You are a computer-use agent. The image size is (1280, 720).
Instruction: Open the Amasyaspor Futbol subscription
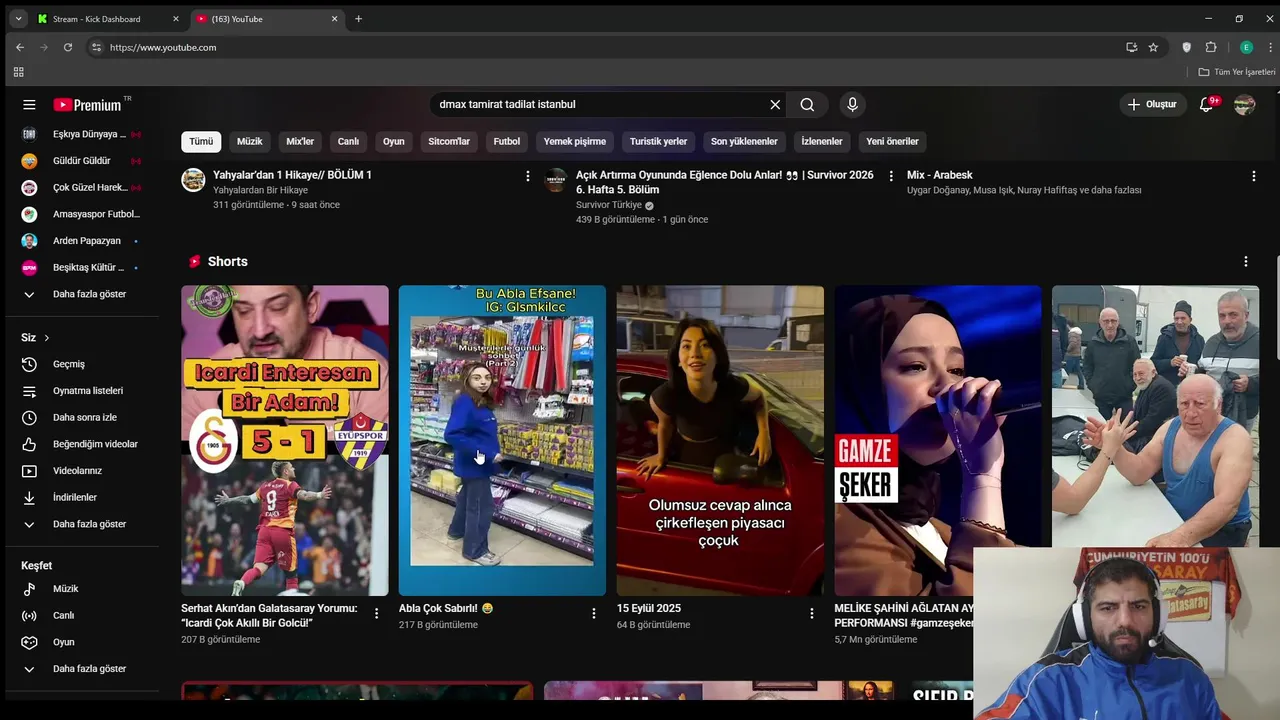pos(82,214)
